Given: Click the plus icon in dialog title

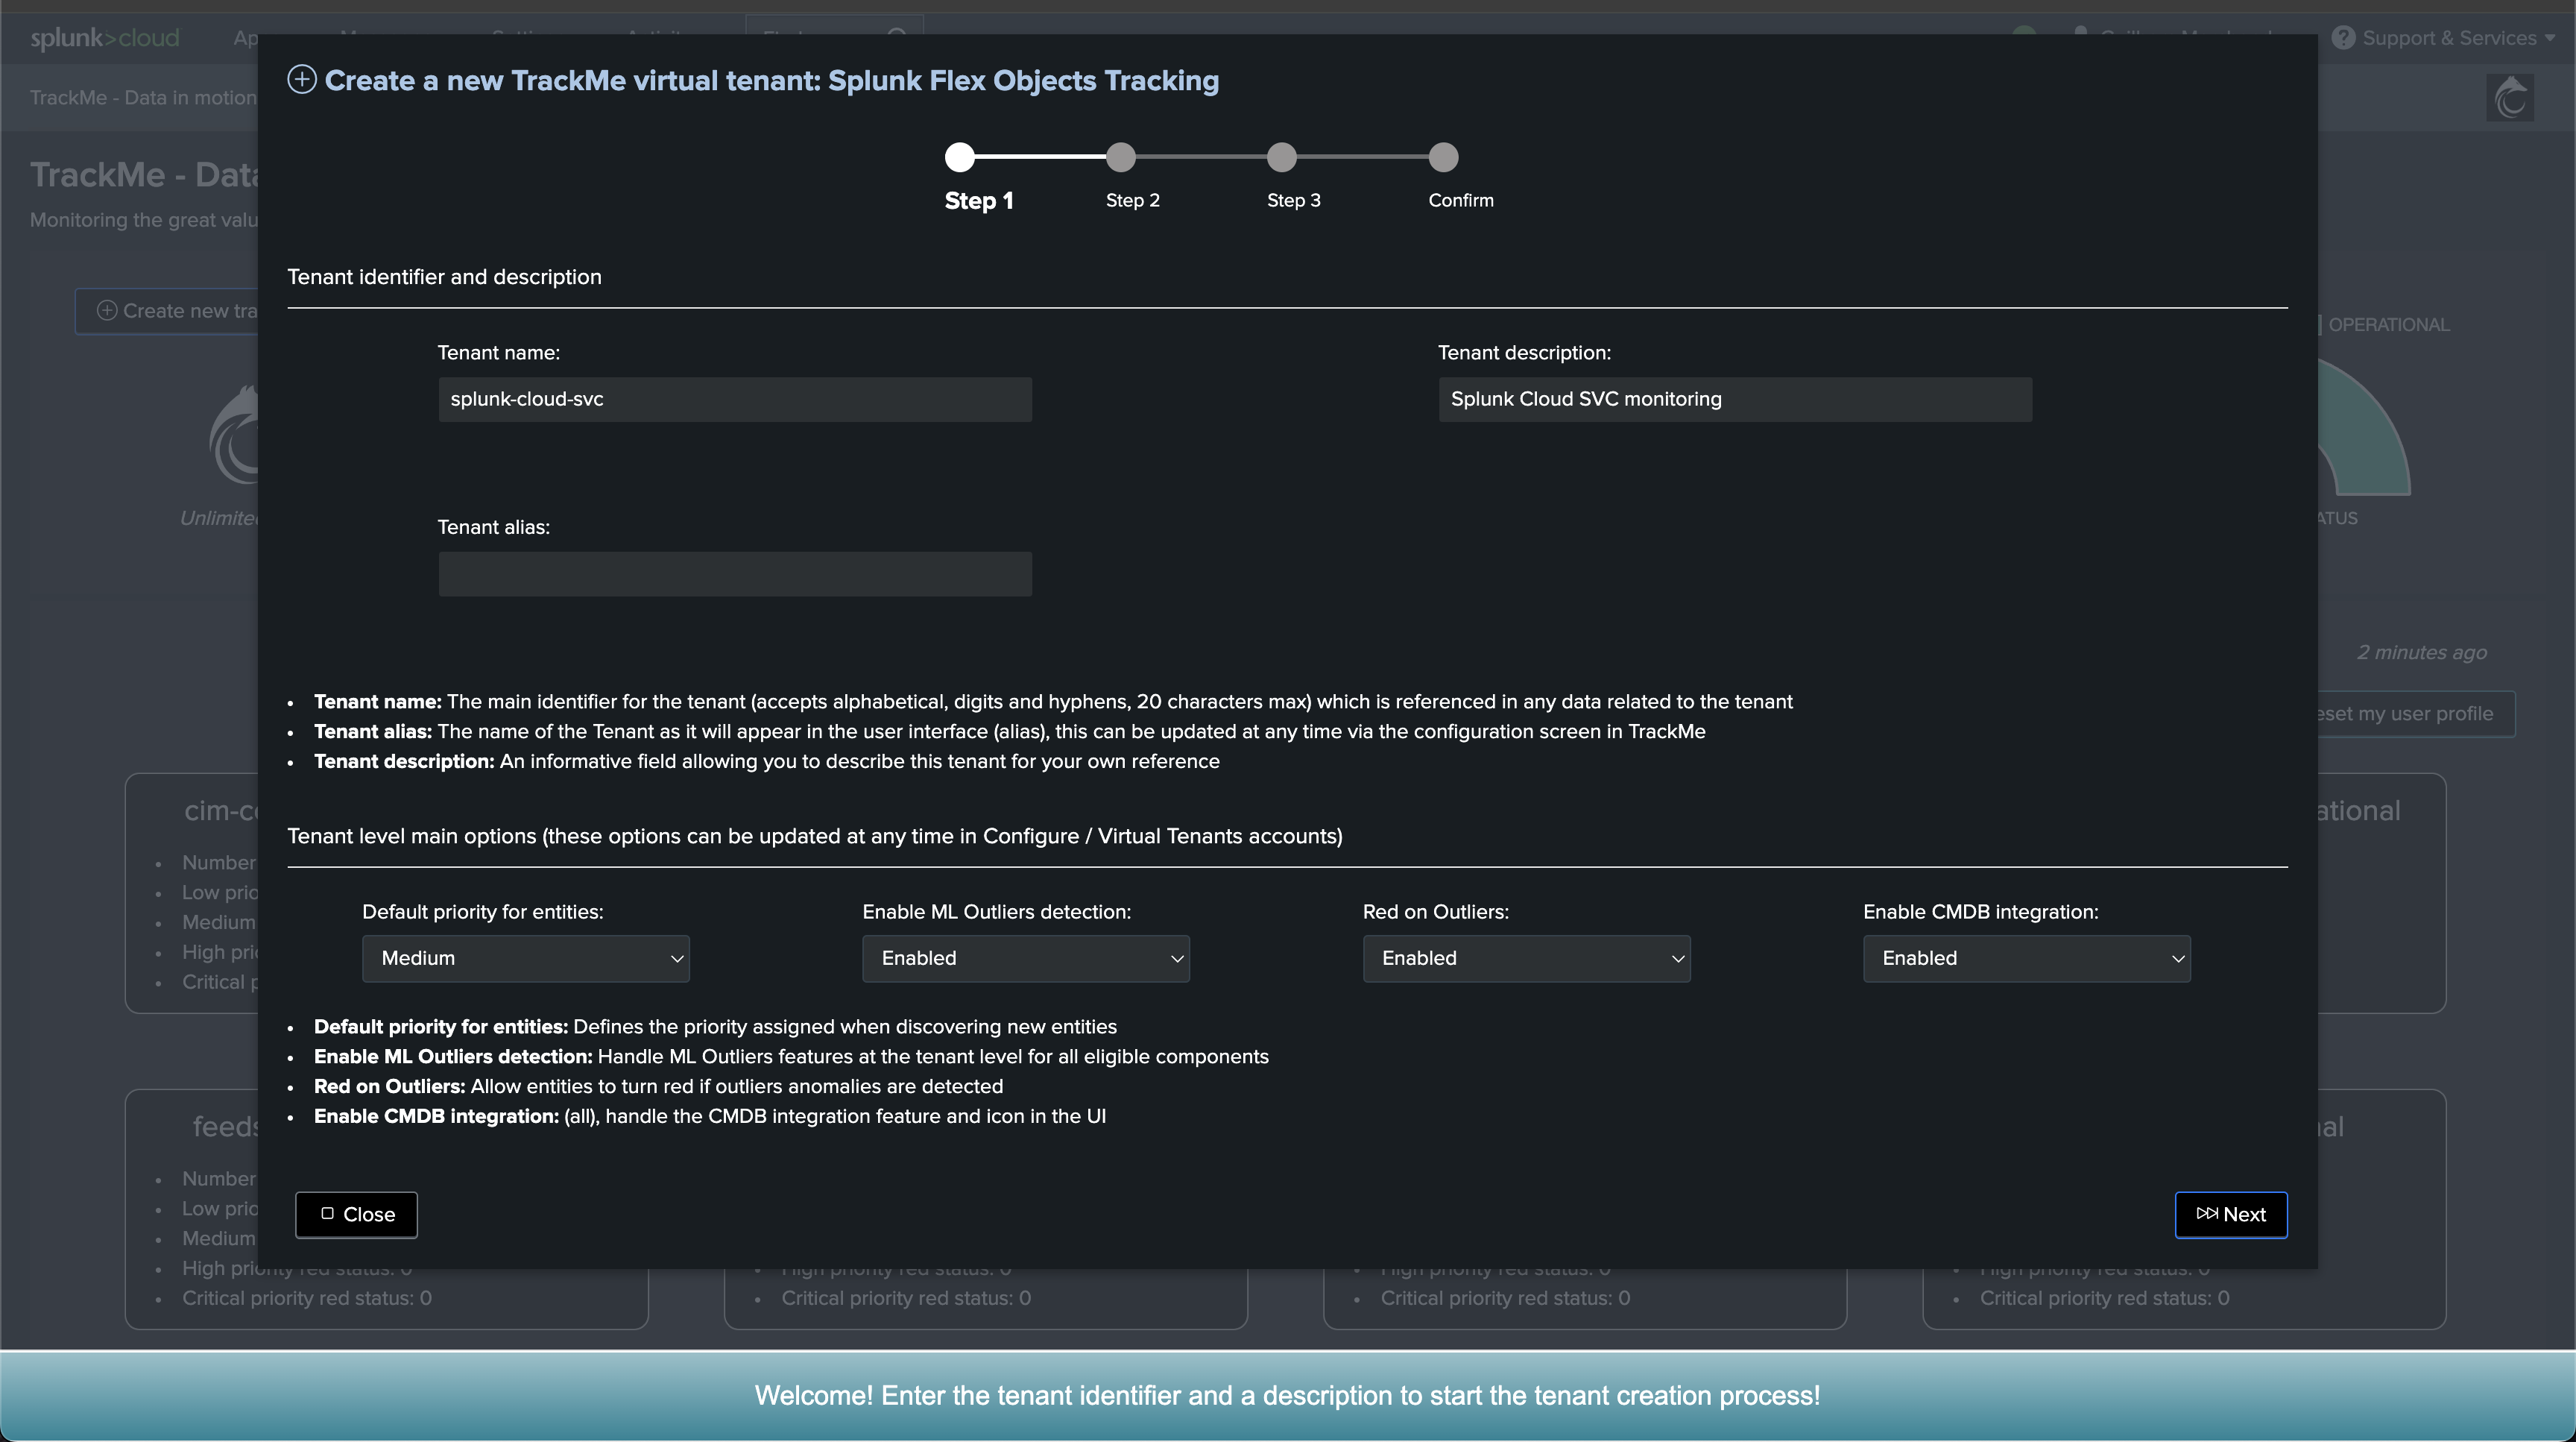Looking at the screenshot, I should pyautogui.click(x=302, y=80).
